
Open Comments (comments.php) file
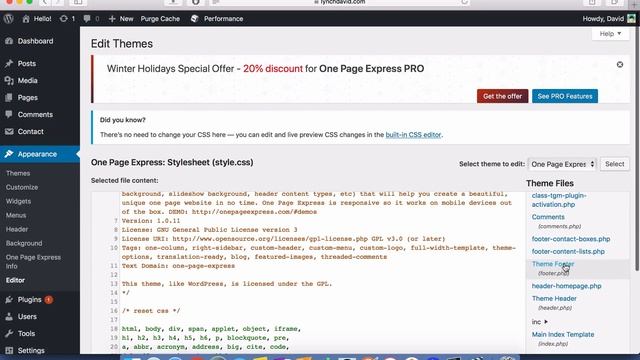[x=548, y=217]
